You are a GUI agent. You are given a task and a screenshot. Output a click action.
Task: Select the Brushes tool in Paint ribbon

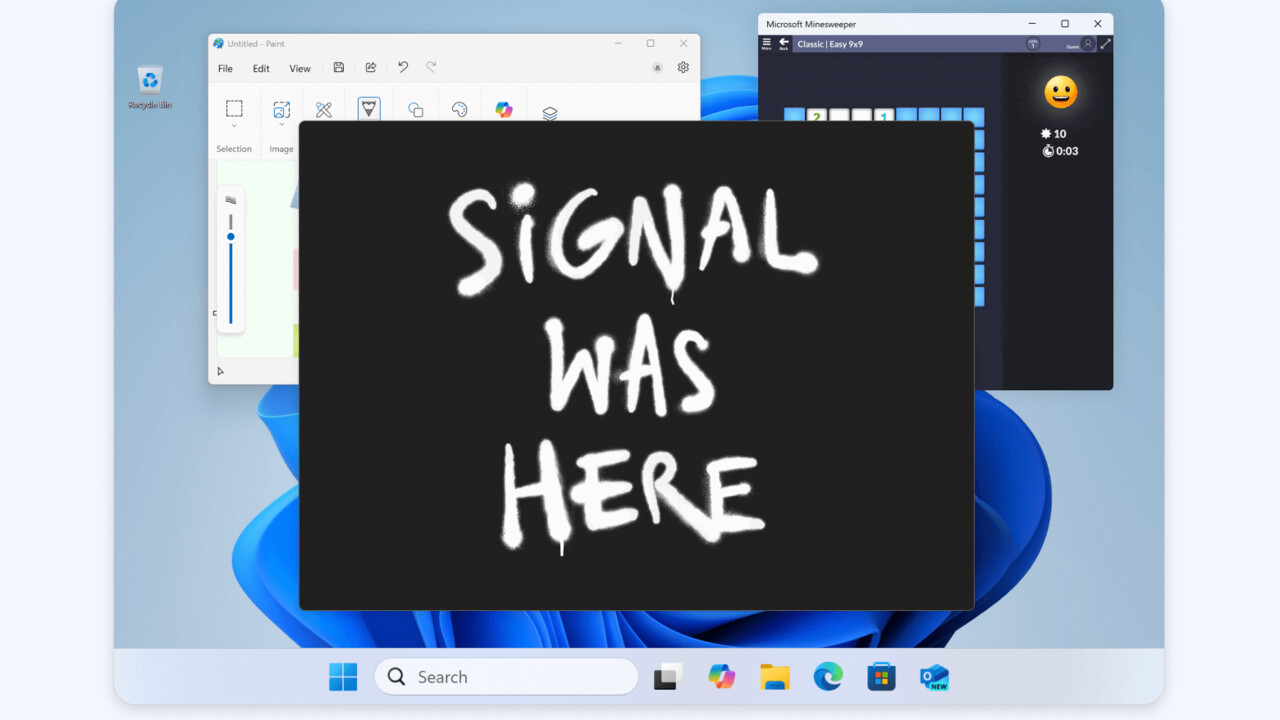[x=369, y=108]
